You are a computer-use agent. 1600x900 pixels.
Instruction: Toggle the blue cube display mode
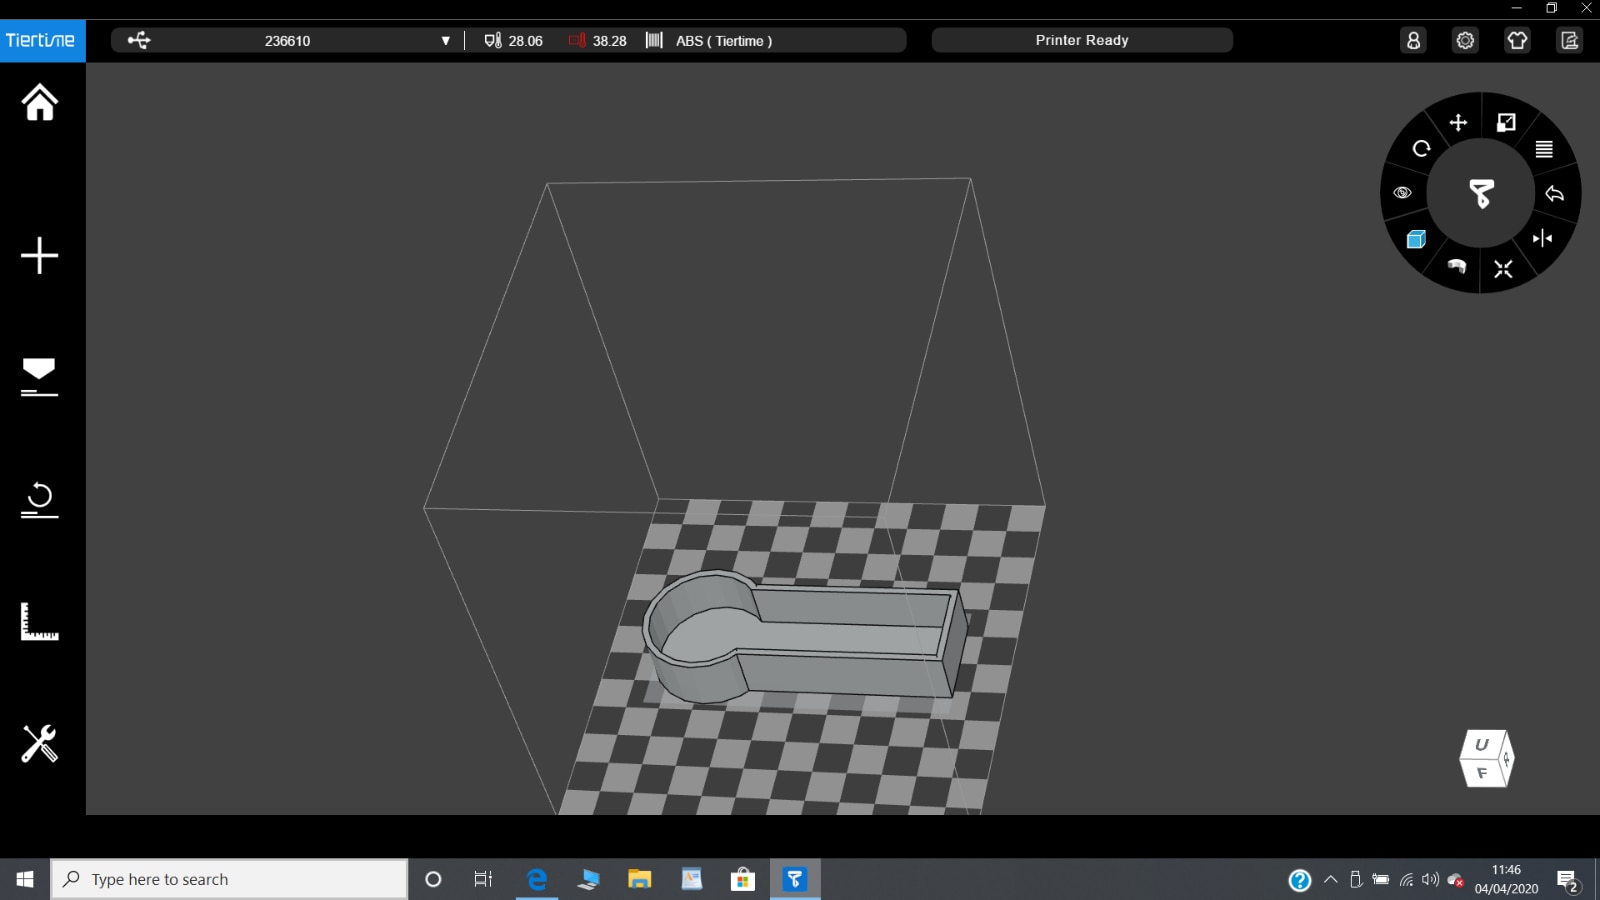pos(1416,239)
